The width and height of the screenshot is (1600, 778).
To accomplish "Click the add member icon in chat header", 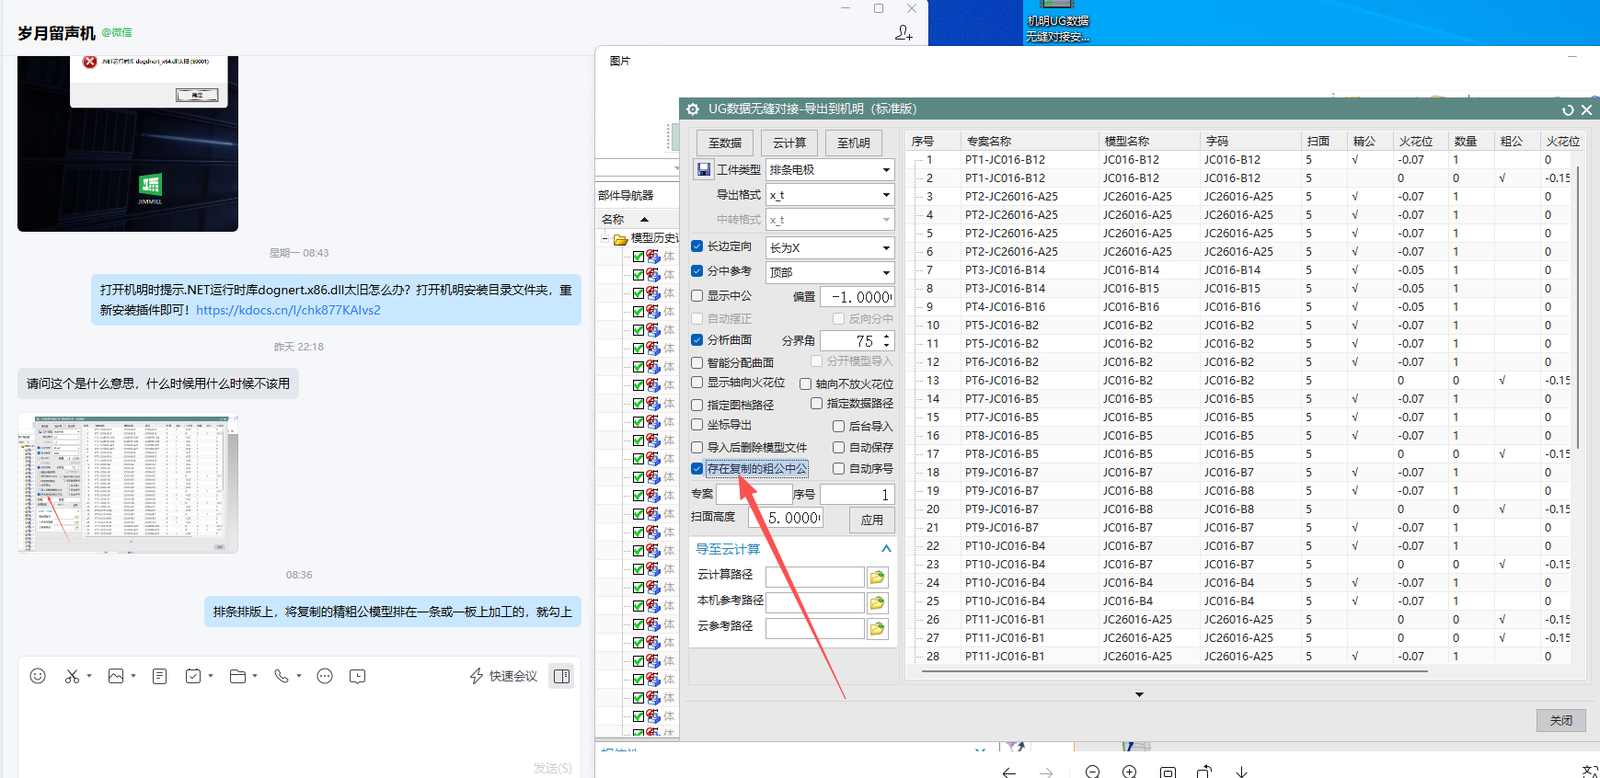I will point(904,33).
